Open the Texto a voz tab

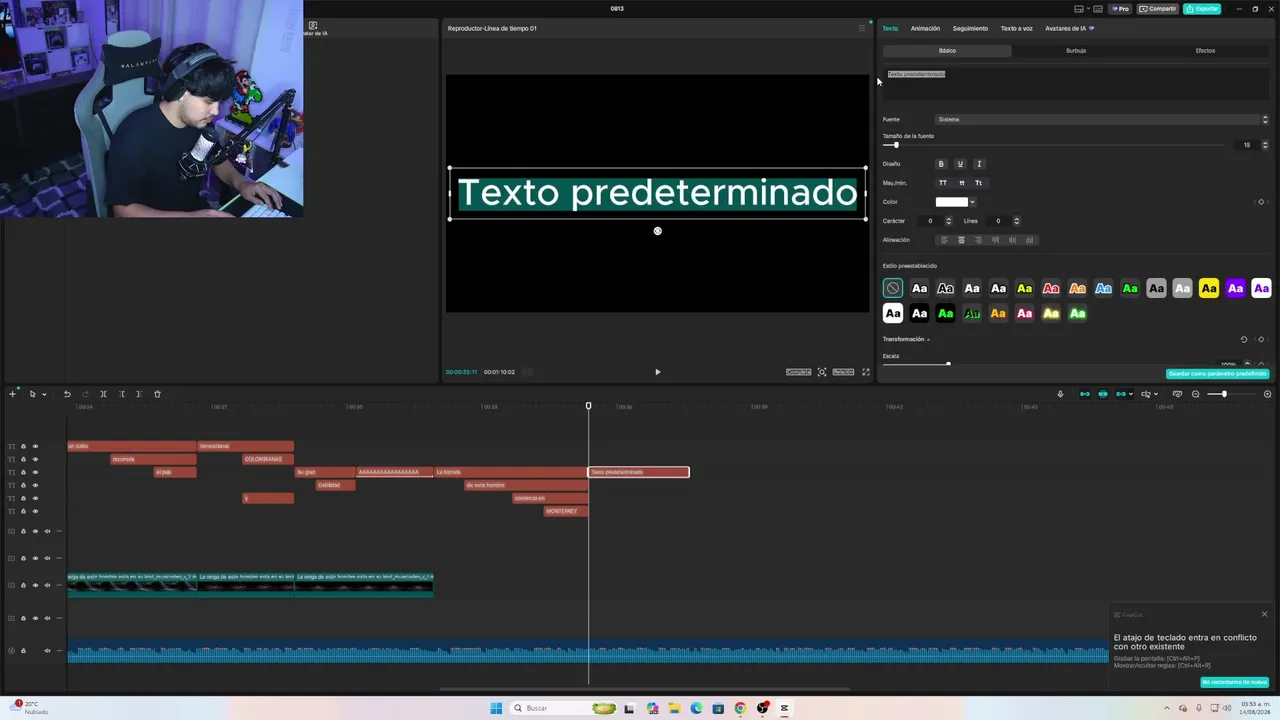coord(1017,28)
